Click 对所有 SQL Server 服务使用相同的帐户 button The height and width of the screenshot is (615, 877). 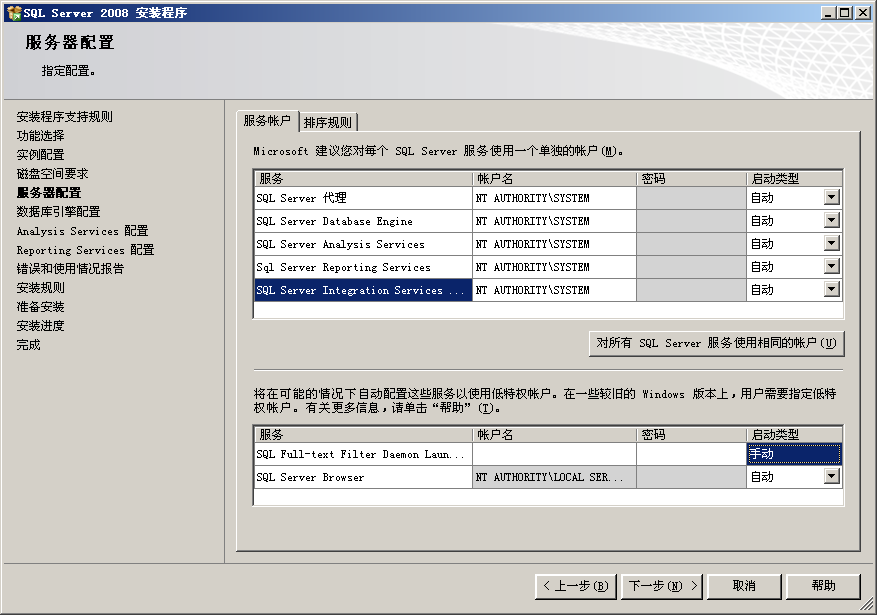pyautogui.click(x=716, y=343)
